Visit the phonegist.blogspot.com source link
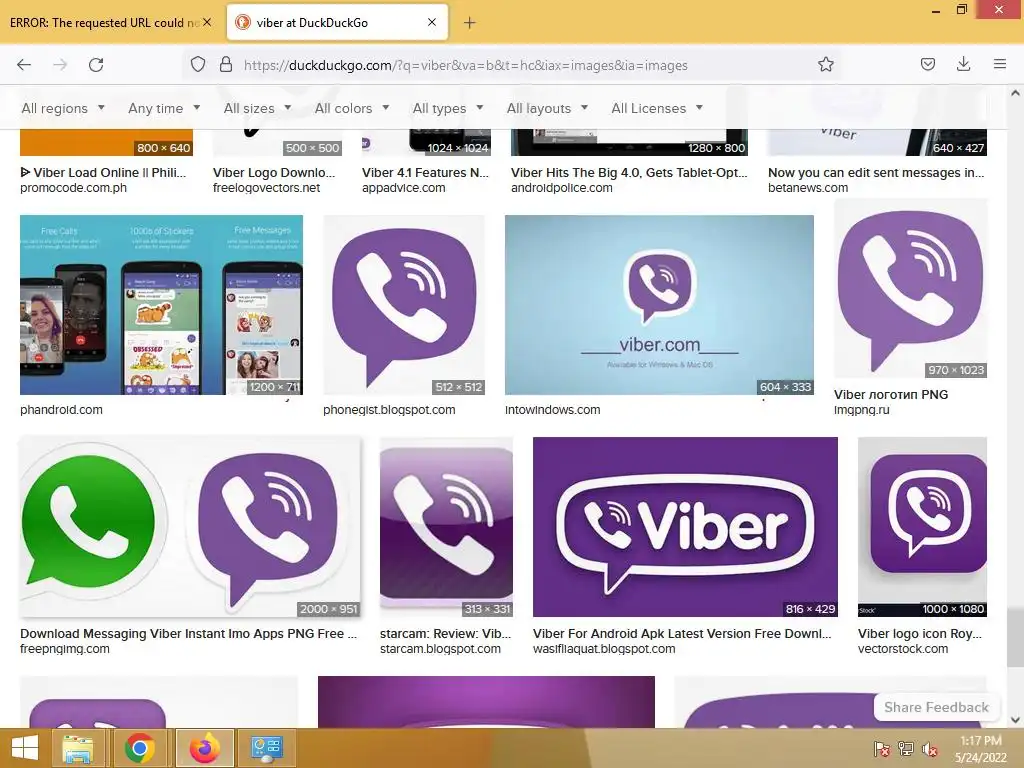The image size is (1024, 768). 389,410
